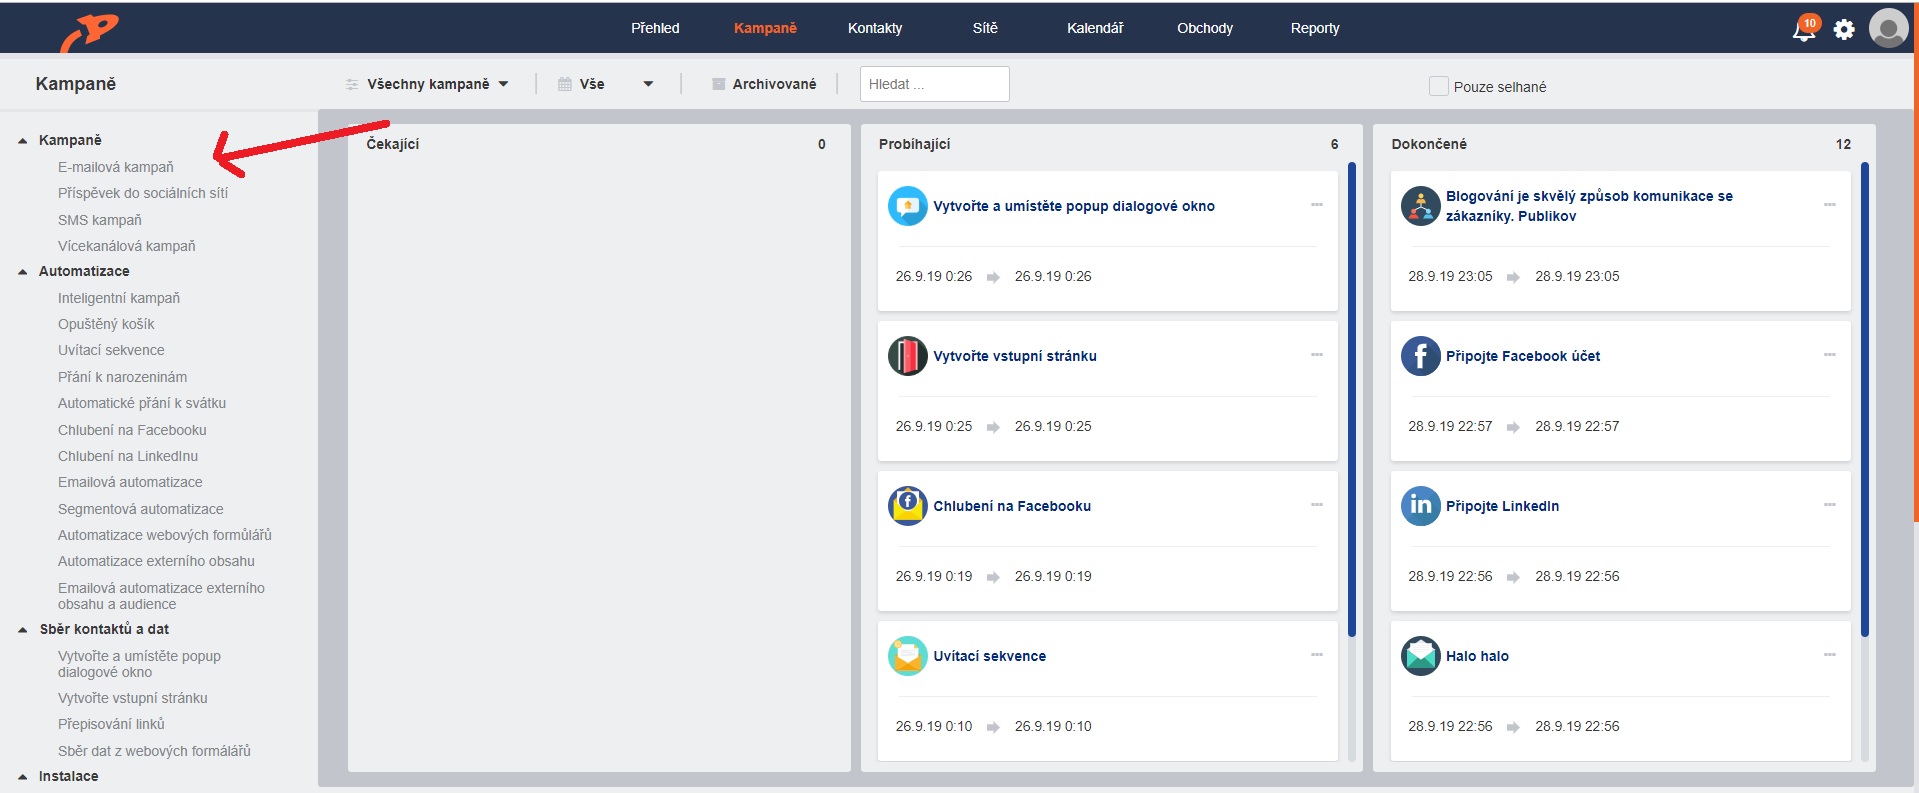Click the popup dialog campaign icon
Screen dimensions: 1919x793
click(907, 206)
